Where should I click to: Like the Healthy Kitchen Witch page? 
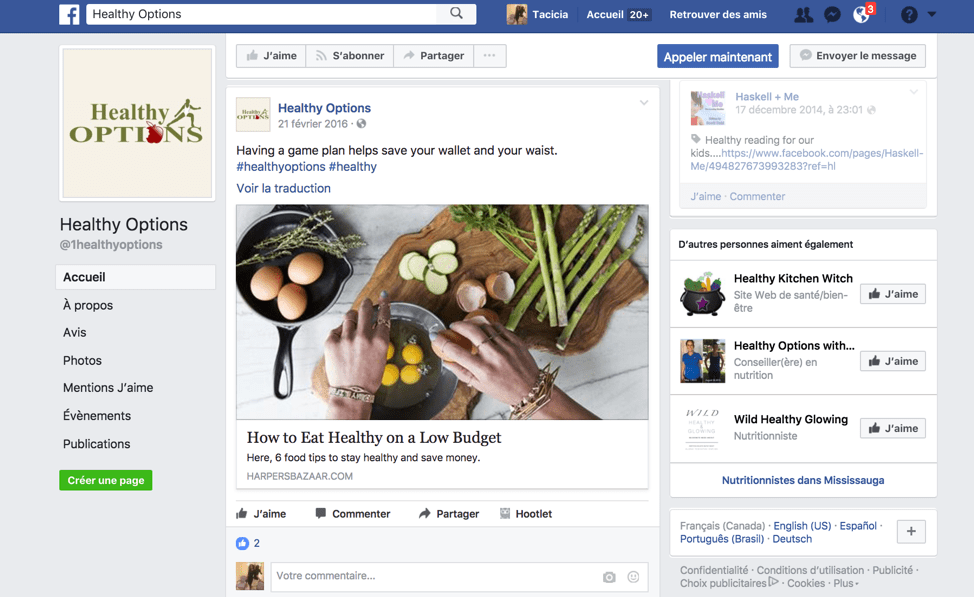tap(892, 294)
